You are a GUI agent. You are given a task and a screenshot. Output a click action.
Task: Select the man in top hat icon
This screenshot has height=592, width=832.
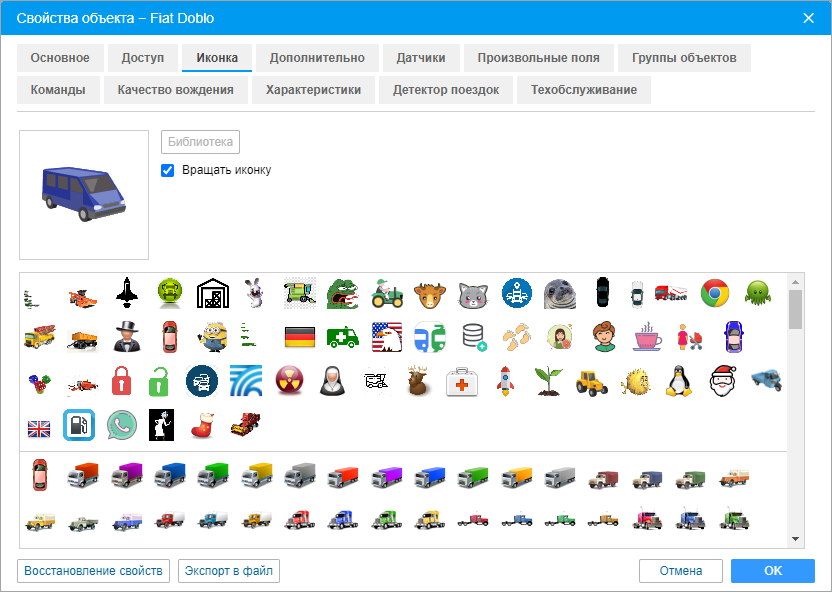[127, 336]
